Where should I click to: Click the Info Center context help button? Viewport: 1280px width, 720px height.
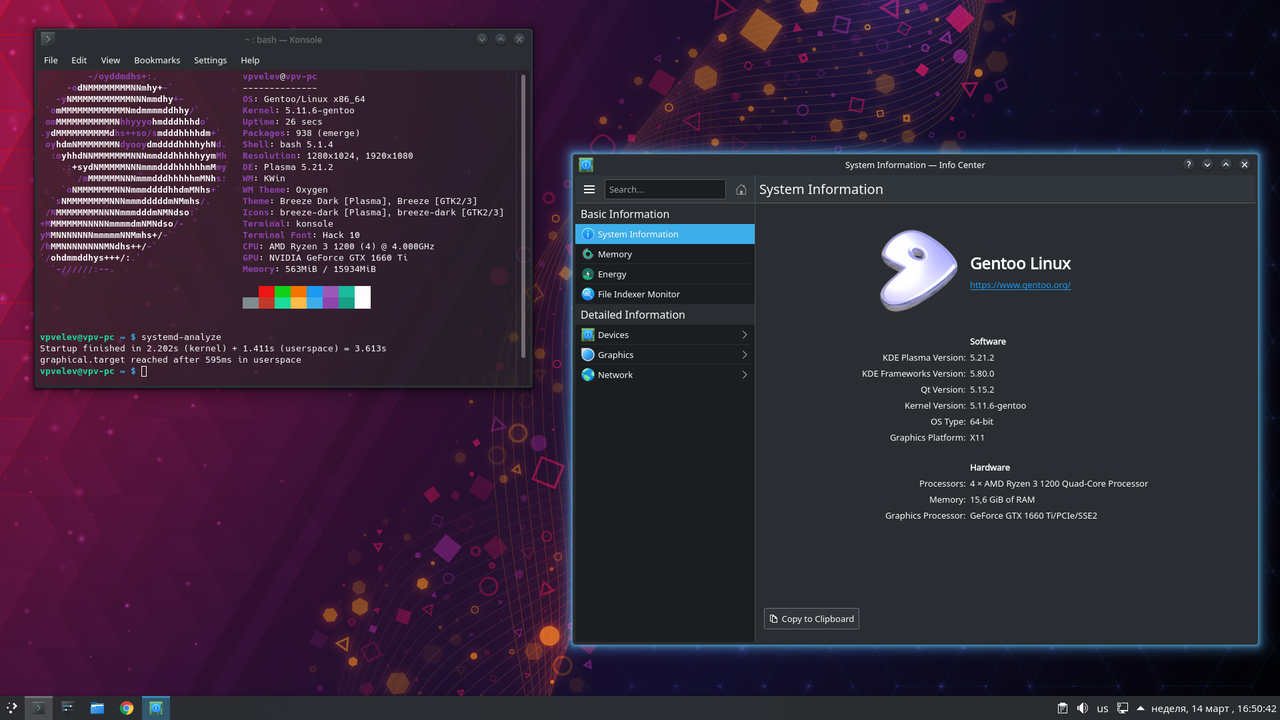[x=1188, y=164]
